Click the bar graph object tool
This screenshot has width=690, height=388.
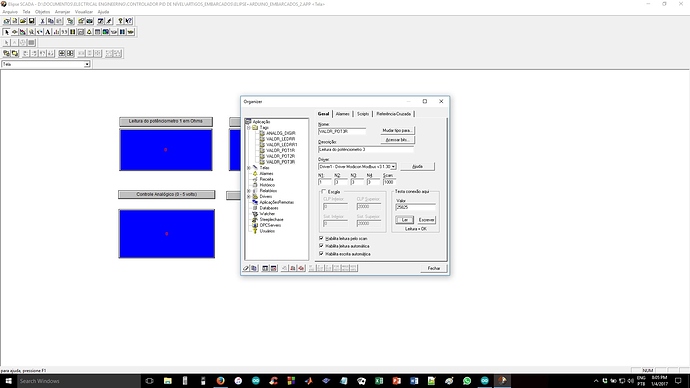[x=56, y=32]
